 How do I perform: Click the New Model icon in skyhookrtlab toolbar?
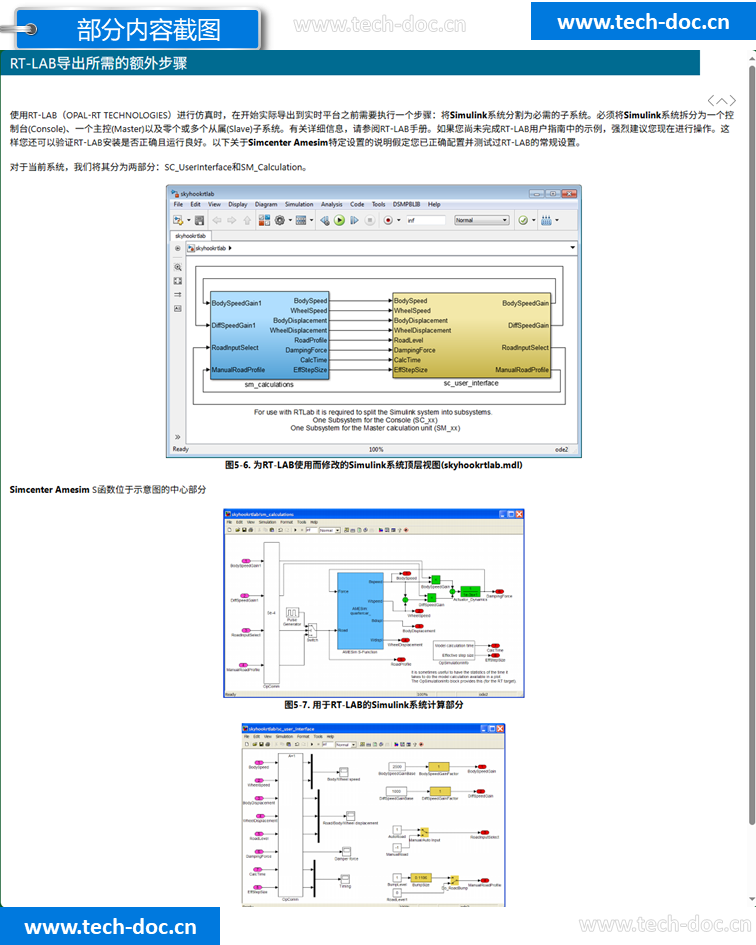coord(178,220)
